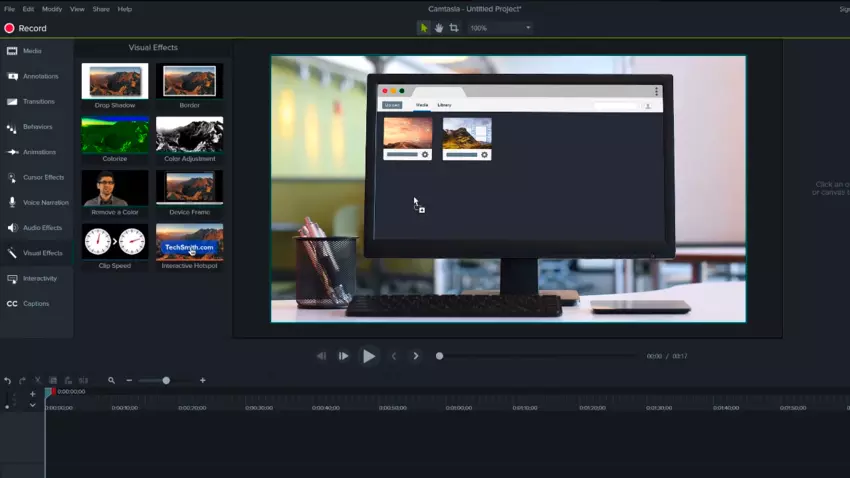Select the Drop Shadow effect thumbnail

[115, 81]
